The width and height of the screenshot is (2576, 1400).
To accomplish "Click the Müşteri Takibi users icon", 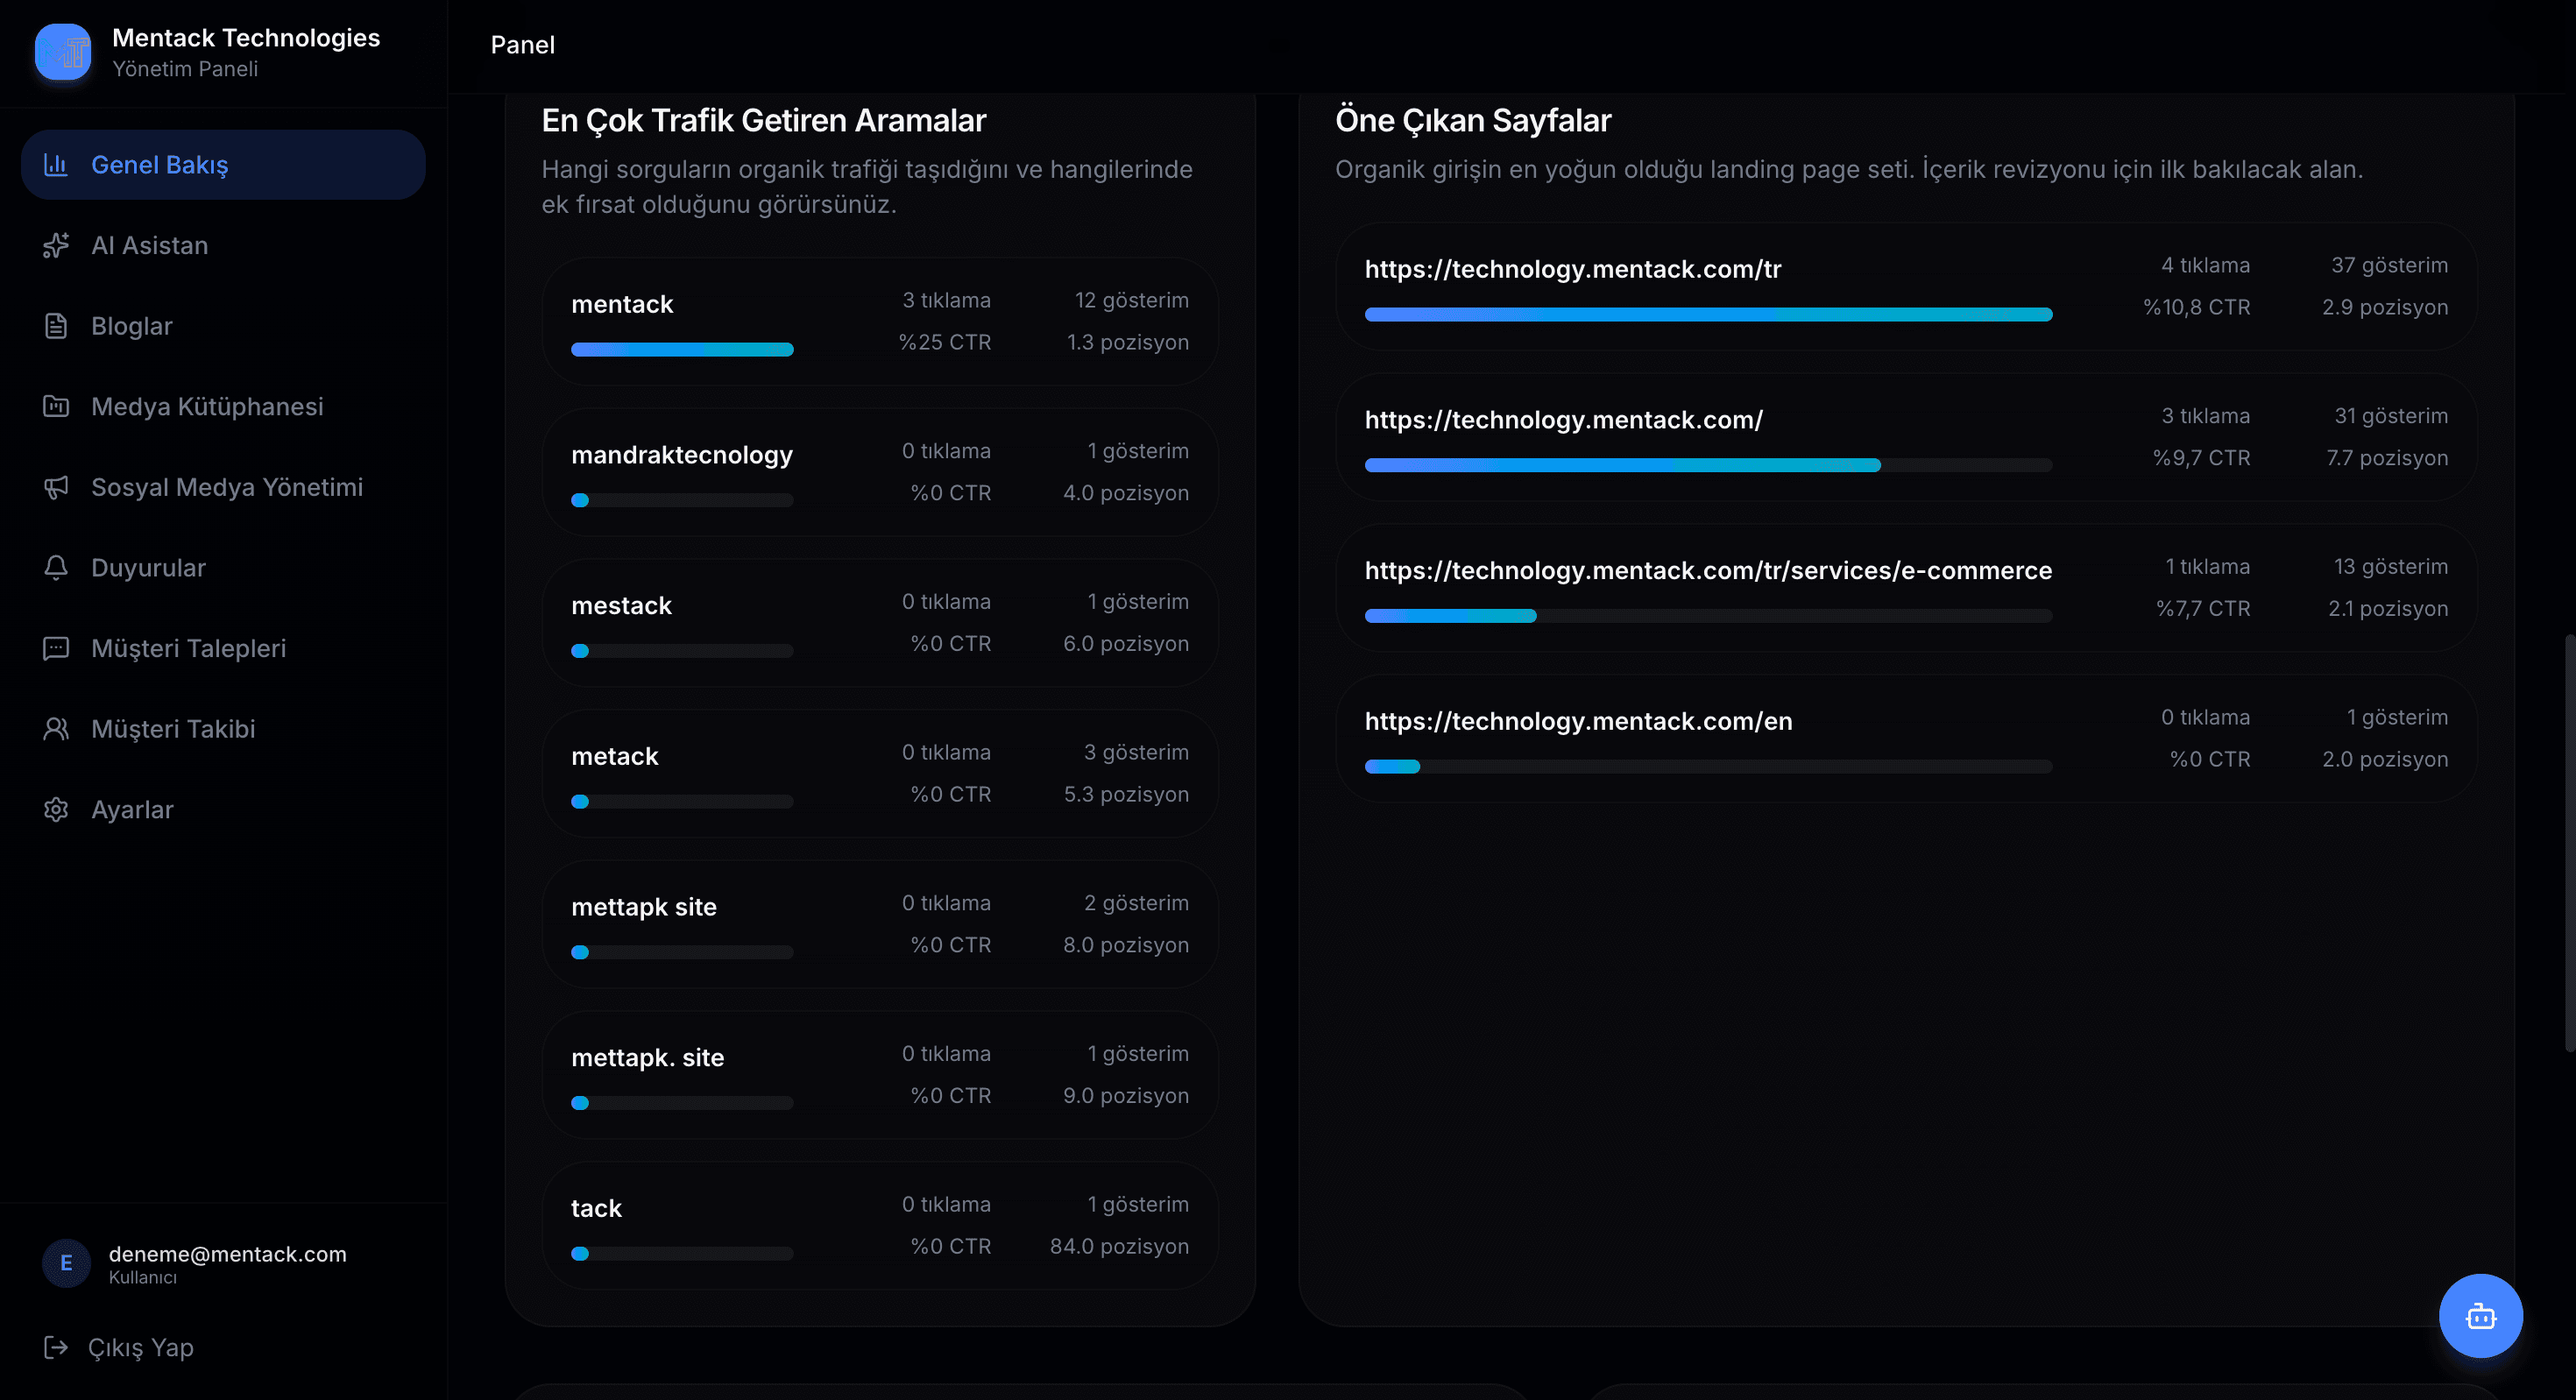I will 56,729.
